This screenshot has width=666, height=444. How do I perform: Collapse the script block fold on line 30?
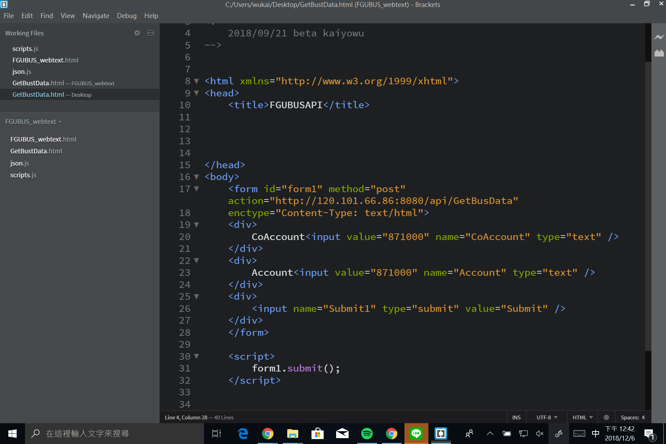pos(196,356)
